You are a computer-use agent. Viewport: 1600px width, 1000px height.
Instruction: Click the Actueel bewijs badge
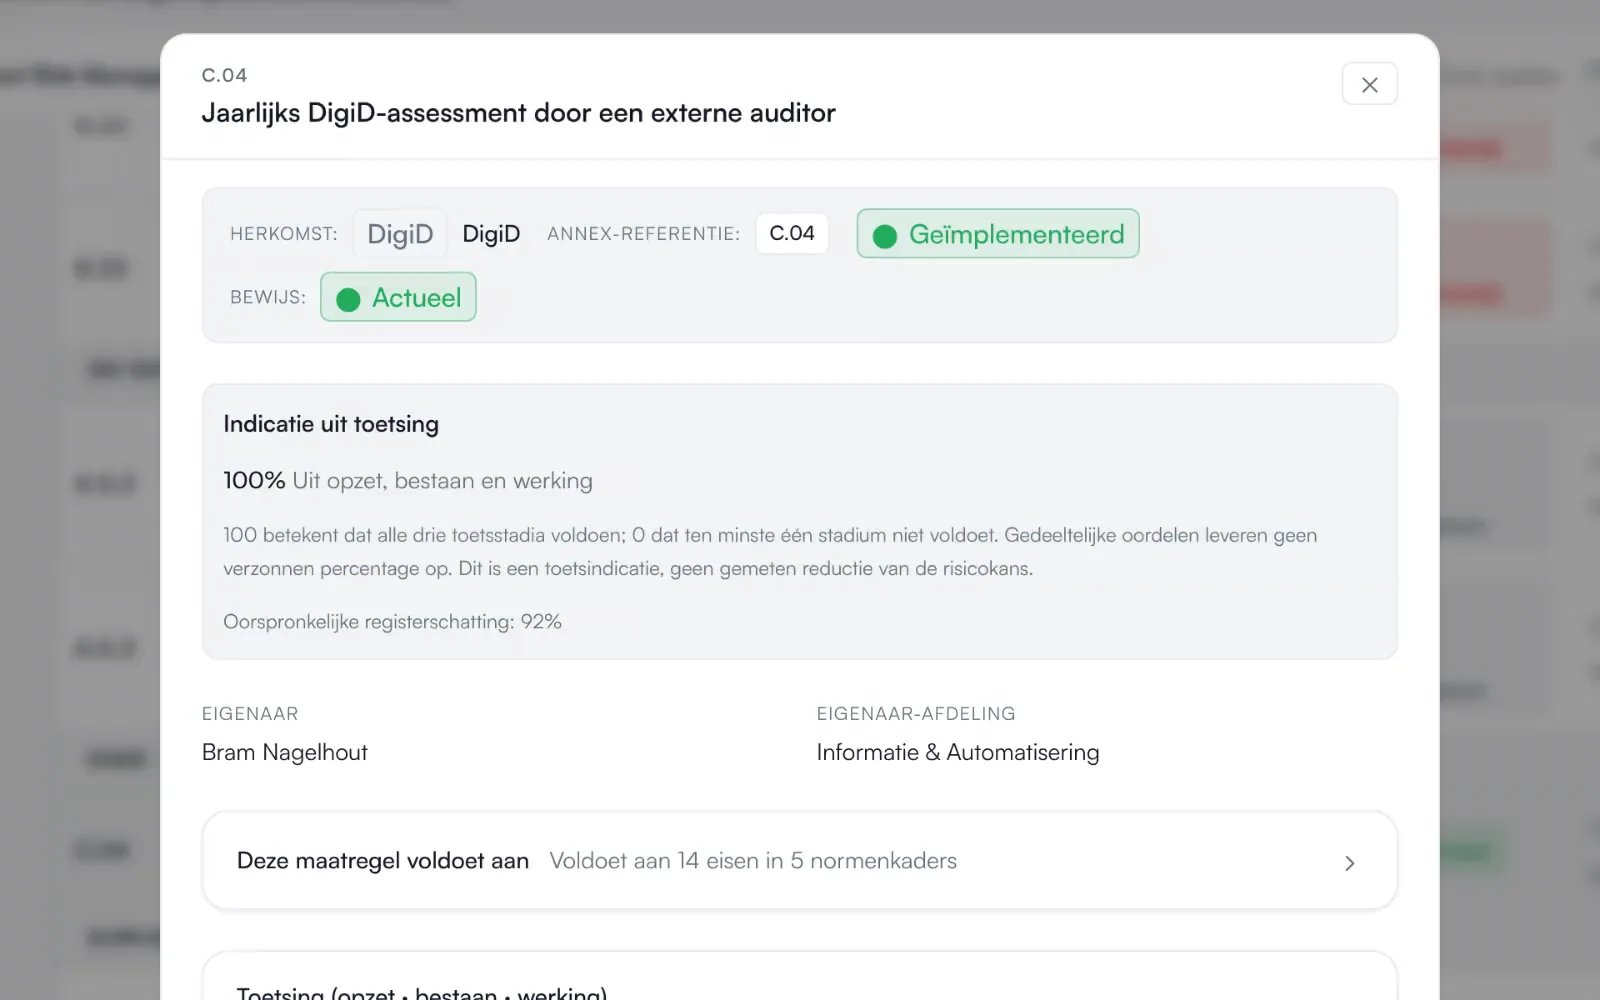tap(398, 297)
